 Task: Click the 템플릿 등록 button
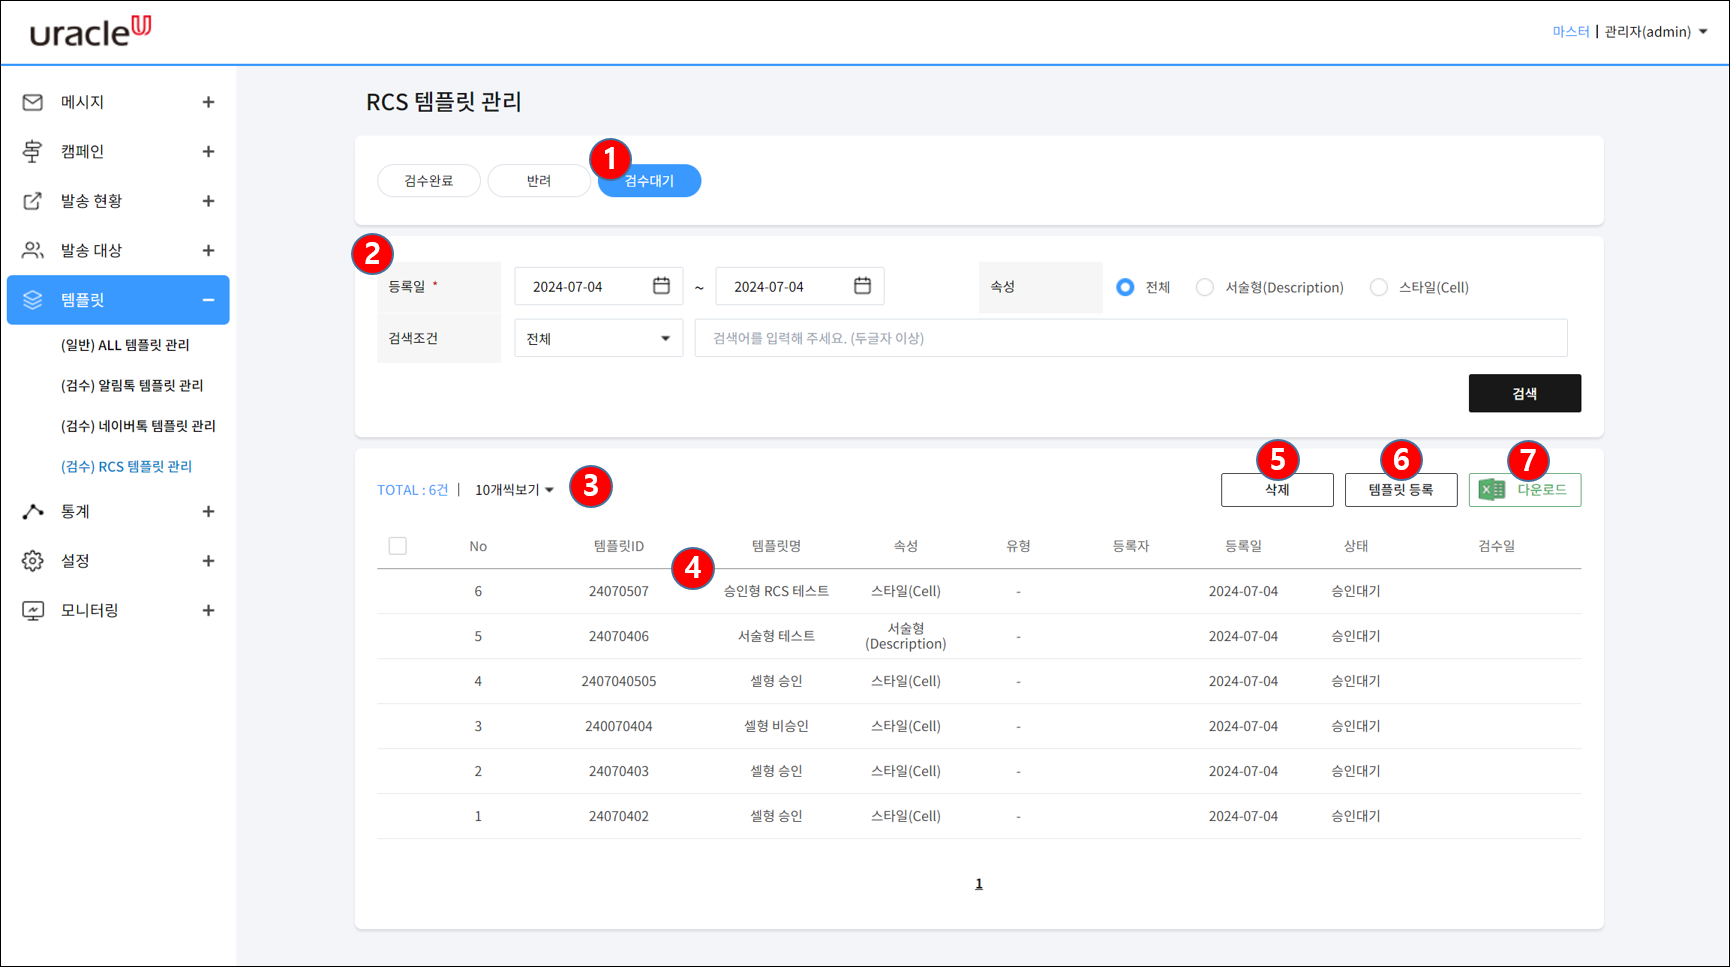click(x=1401, y=490)
